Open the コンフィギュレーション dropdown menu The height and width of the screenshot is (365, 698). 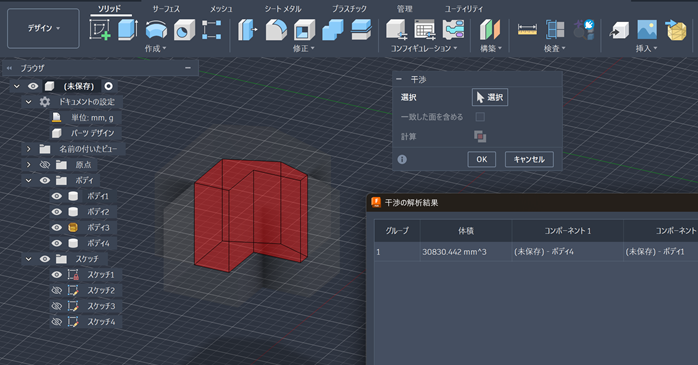point(424,49)
